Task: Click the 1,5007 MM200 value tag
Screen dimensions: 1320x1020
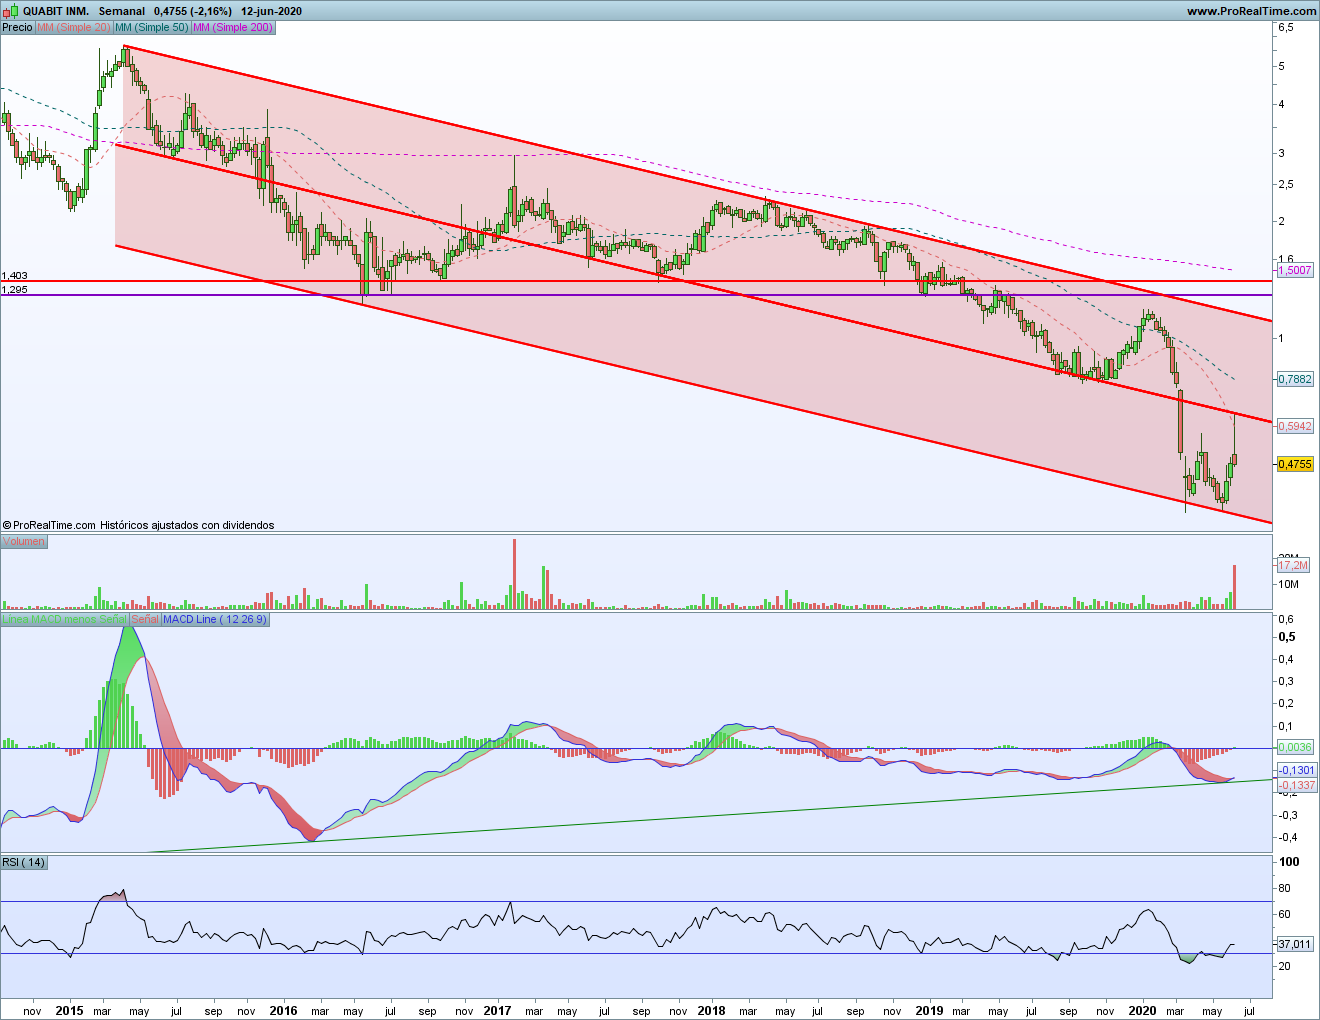Action: pos(1295,270)
